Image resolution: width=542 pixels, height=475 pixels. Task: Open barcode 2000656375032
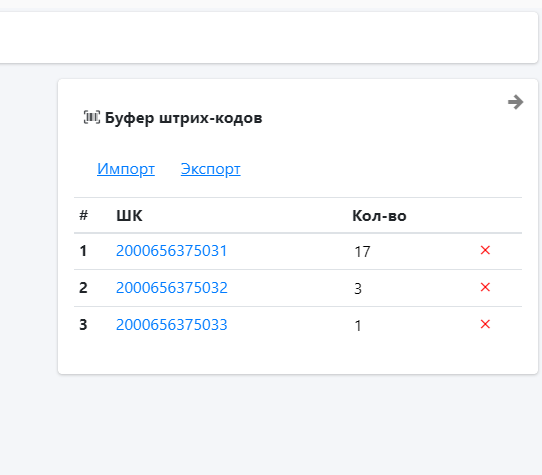172,288
